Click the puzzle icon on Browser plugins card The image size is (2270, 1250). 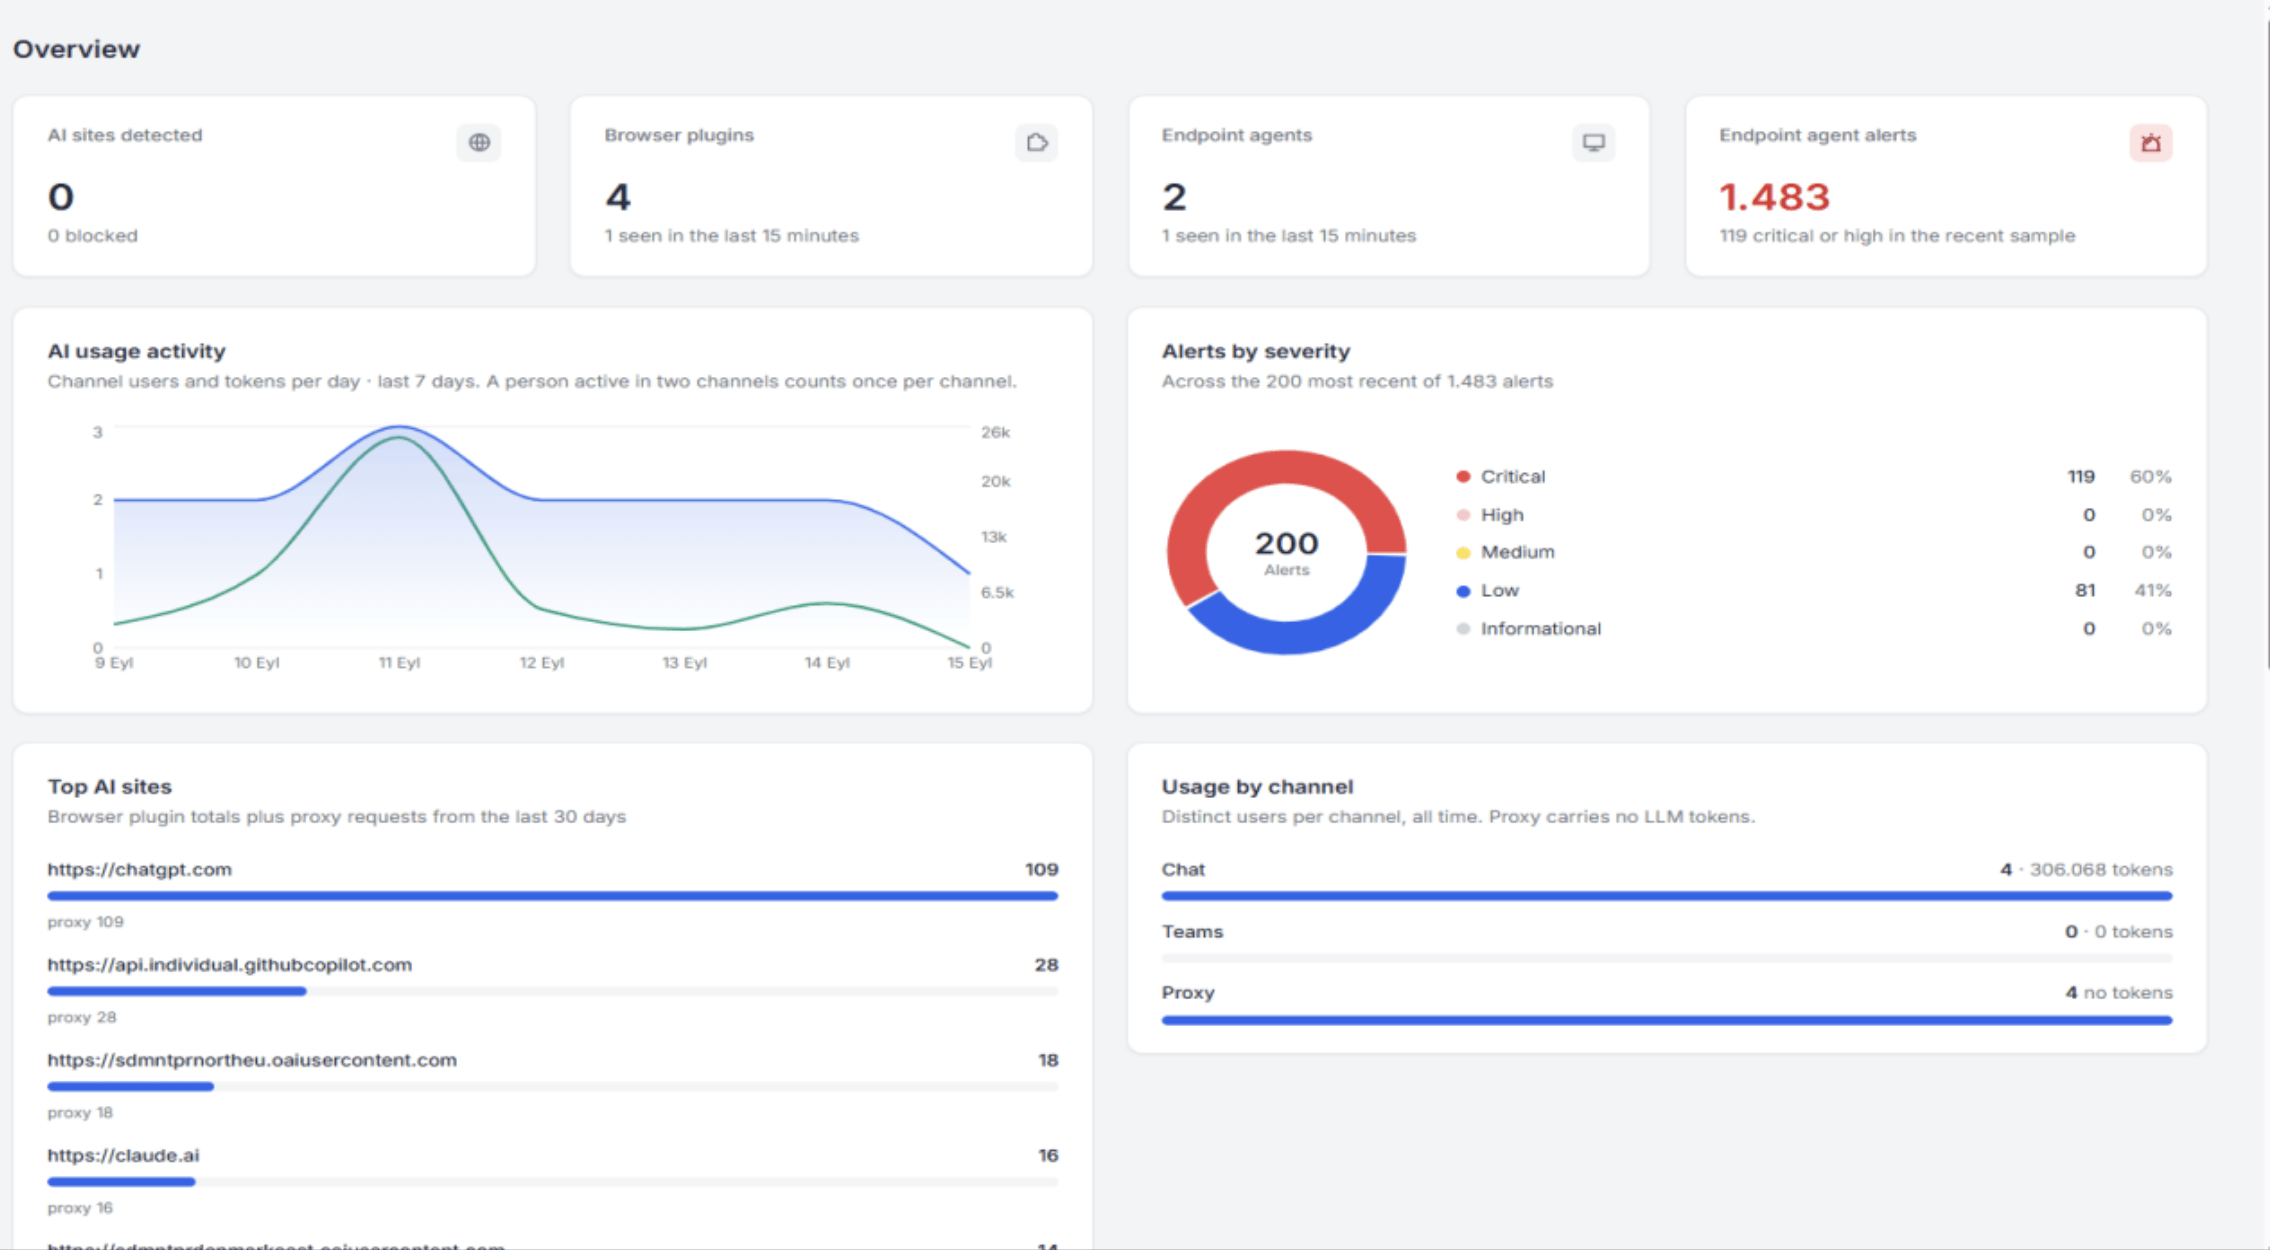1037,143
